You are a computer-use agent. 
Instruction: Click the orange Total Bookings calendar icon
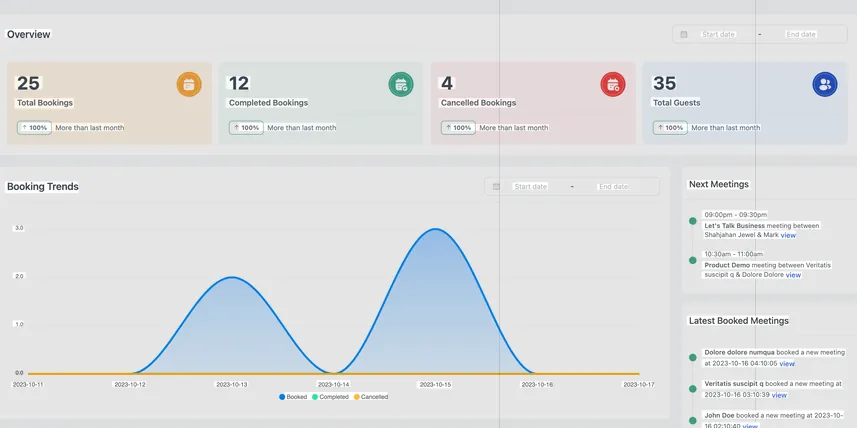point(189,85)
